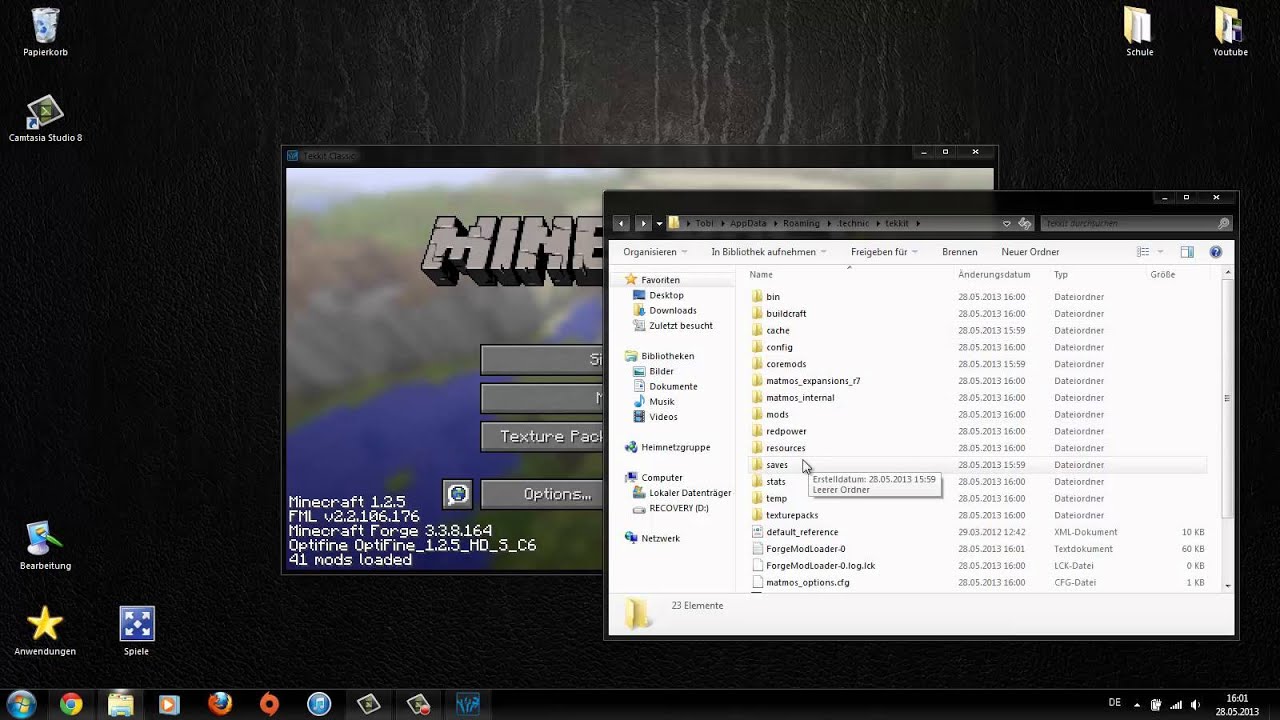1280x720 pixels.
Task: Select the 'mods' folder
Action: pyautogui.click(x=777, y=414)
